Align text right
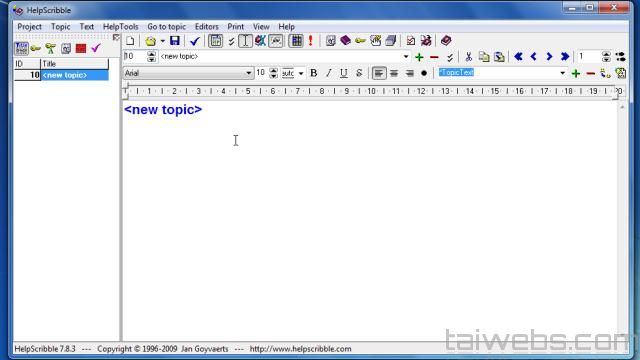 point(409,73)
